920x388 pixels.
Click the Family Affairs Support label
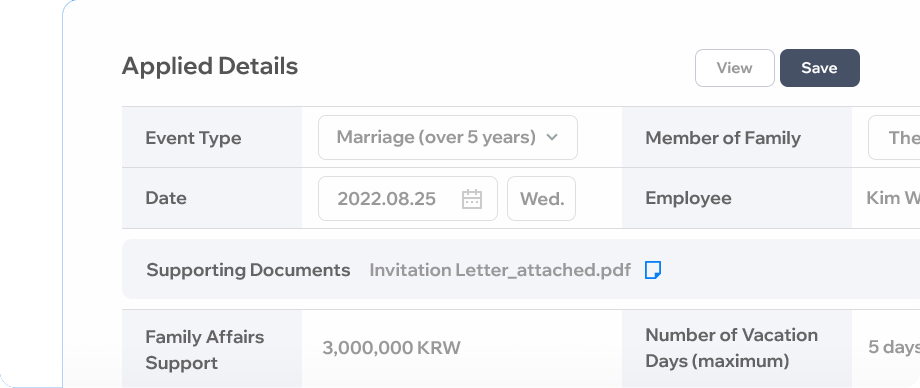click(x=205, y=350)
